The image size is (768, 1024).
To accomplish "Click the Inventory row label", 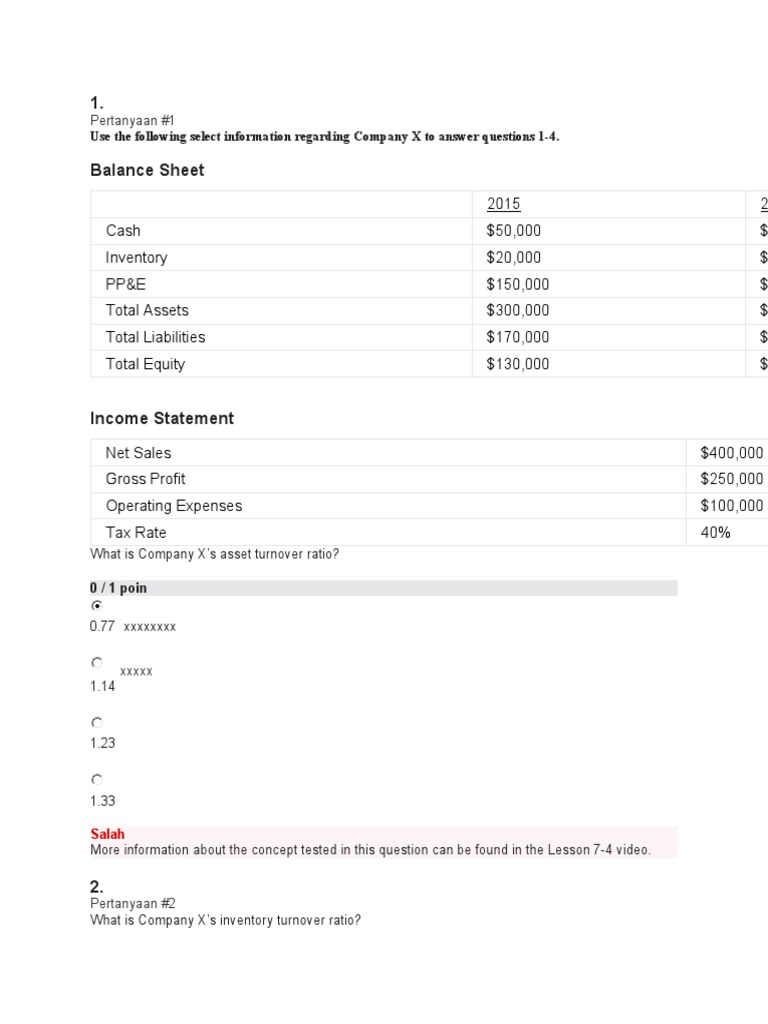I will (x=136, y=257).
